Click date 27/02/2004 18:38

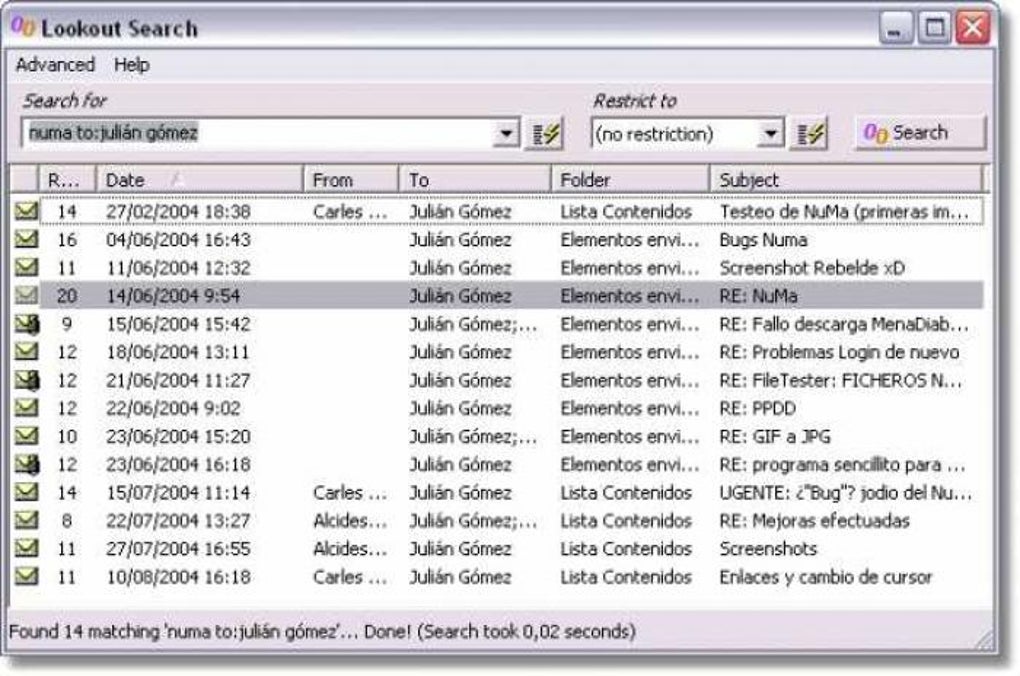(x=178, y=211)
